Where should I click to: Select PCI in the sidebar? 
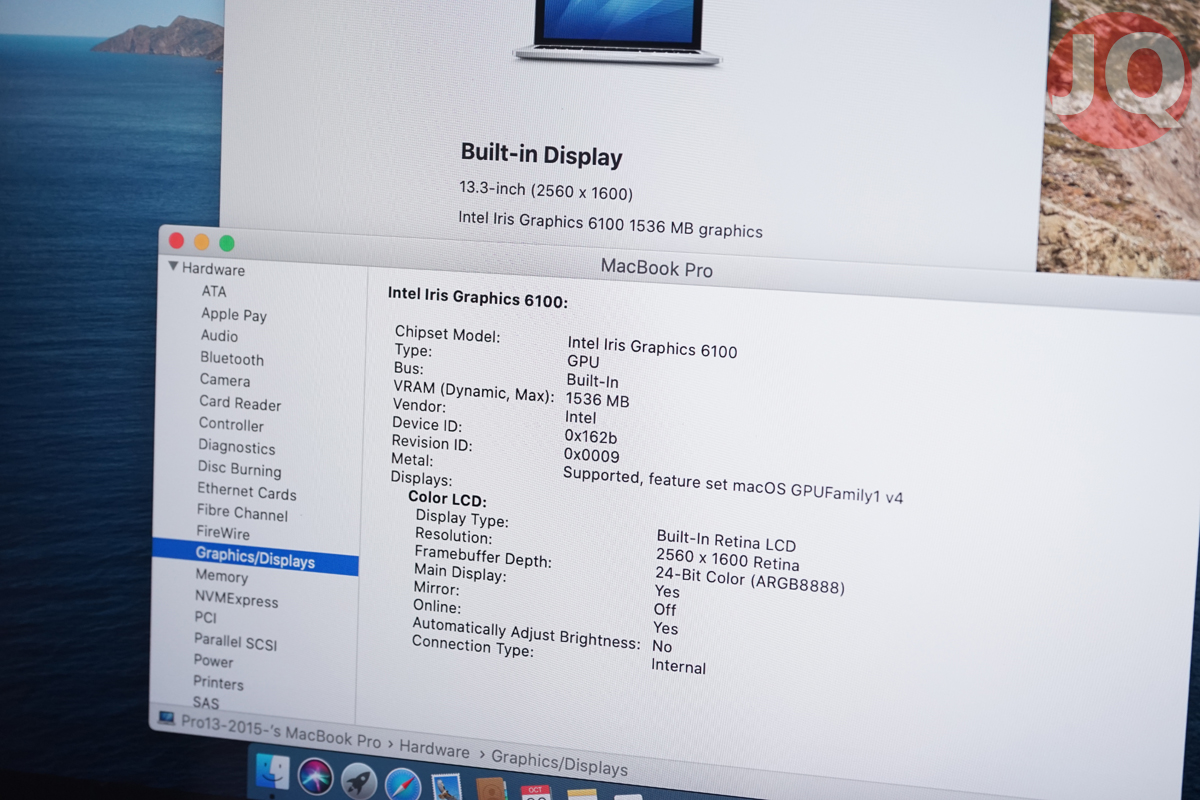click(205, 618)
